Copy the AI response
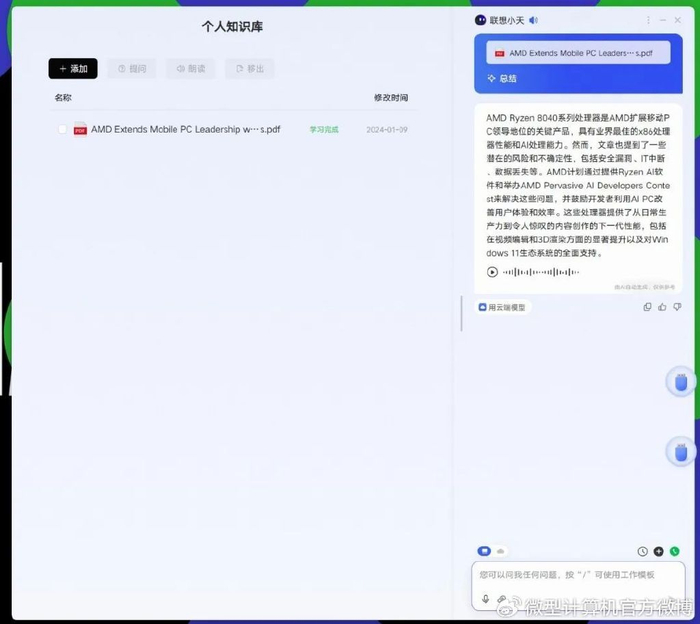 point(647,307)
